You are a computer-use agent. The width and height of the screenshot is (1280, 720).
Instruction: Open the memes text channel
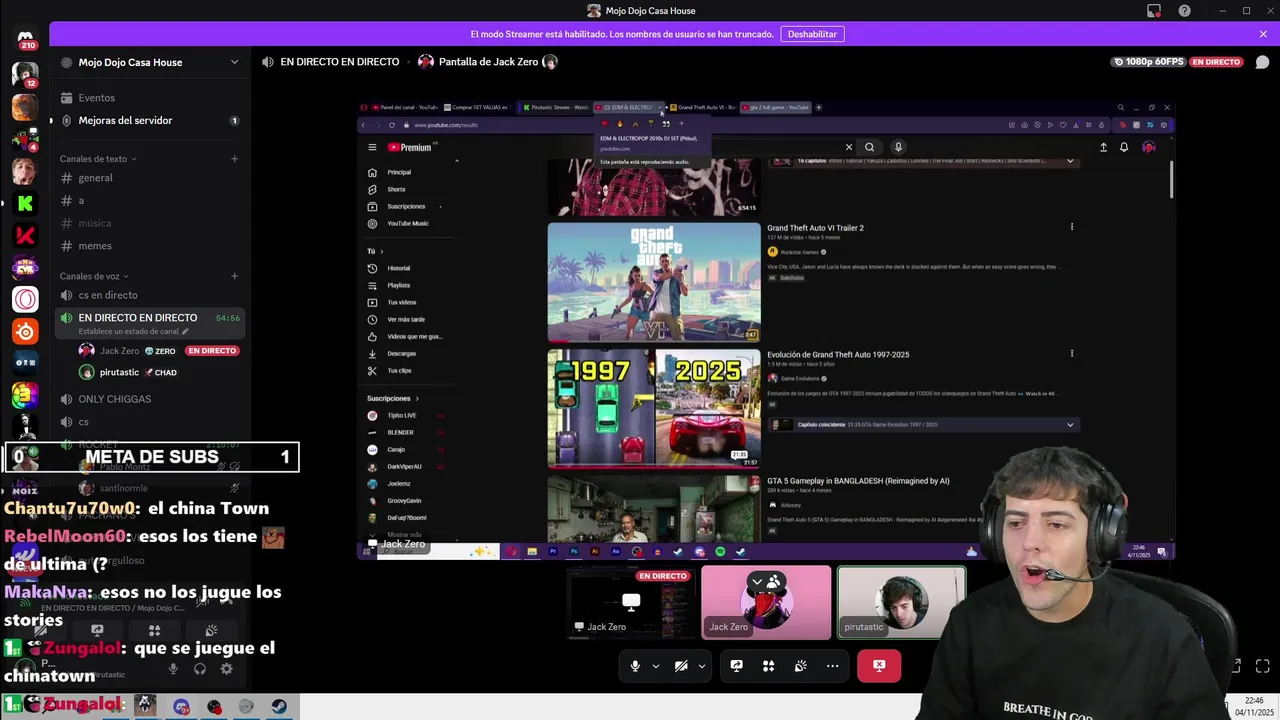coord(150,246)
